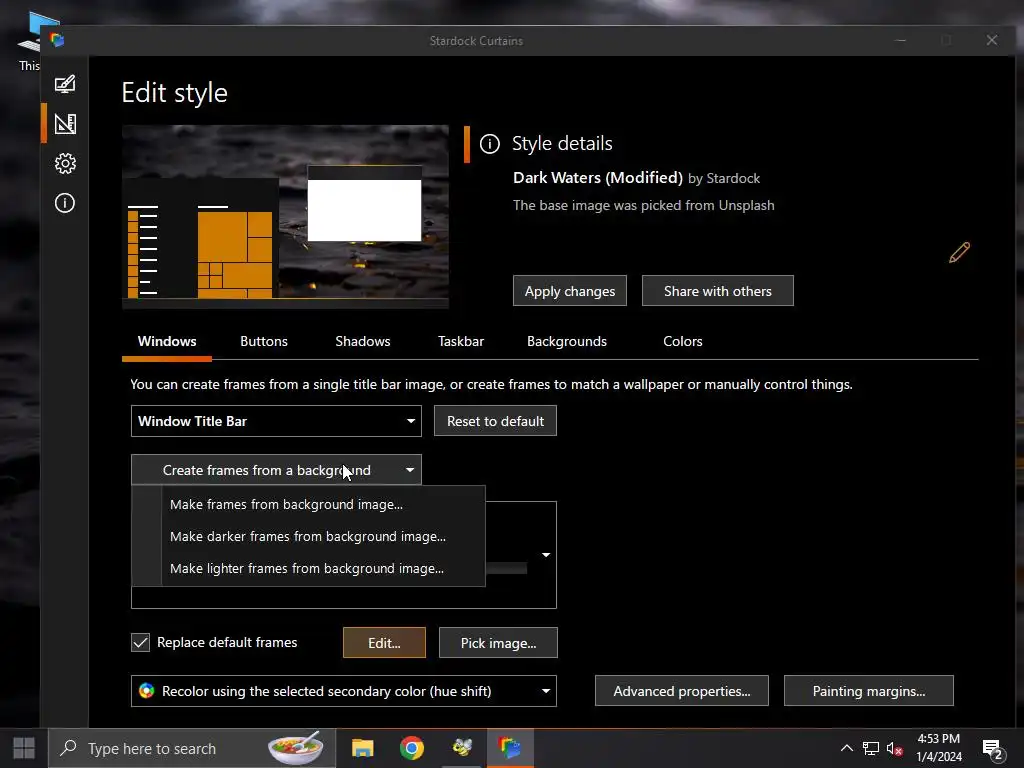The image size is (1024, 768).
Task: Open Settings gear in Curtains sidebar
Action: pos(65,163)
